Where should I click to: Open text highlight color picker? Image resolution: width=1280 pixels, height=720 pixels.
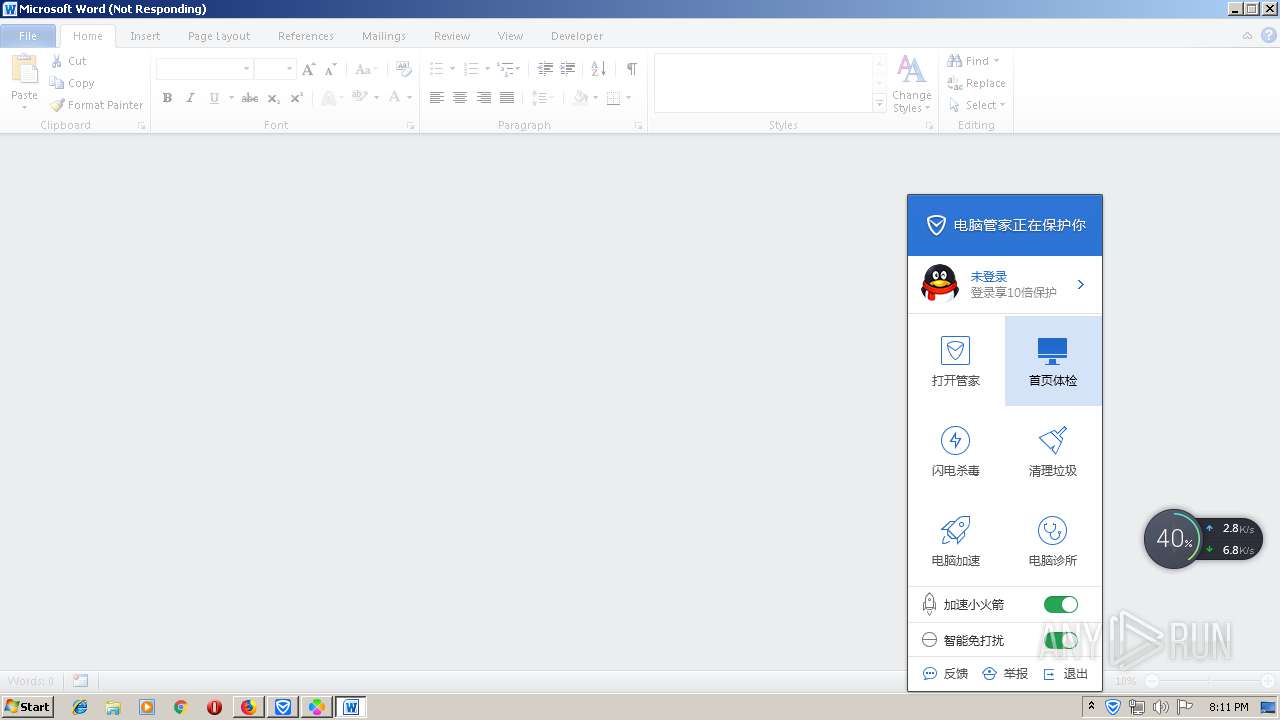pos(376,98)
